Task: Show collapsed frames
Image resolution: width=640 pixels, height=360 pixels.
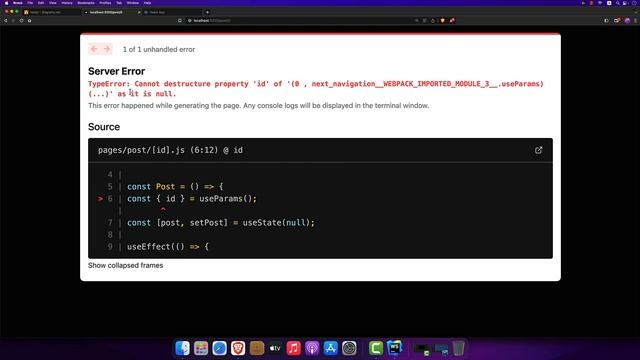Action: click(125, 265)
